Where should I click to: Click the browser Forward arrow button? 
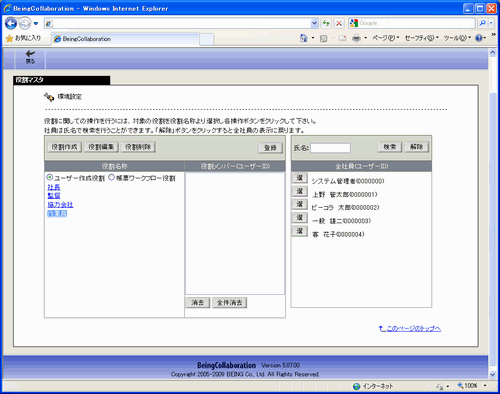(24, 23)
